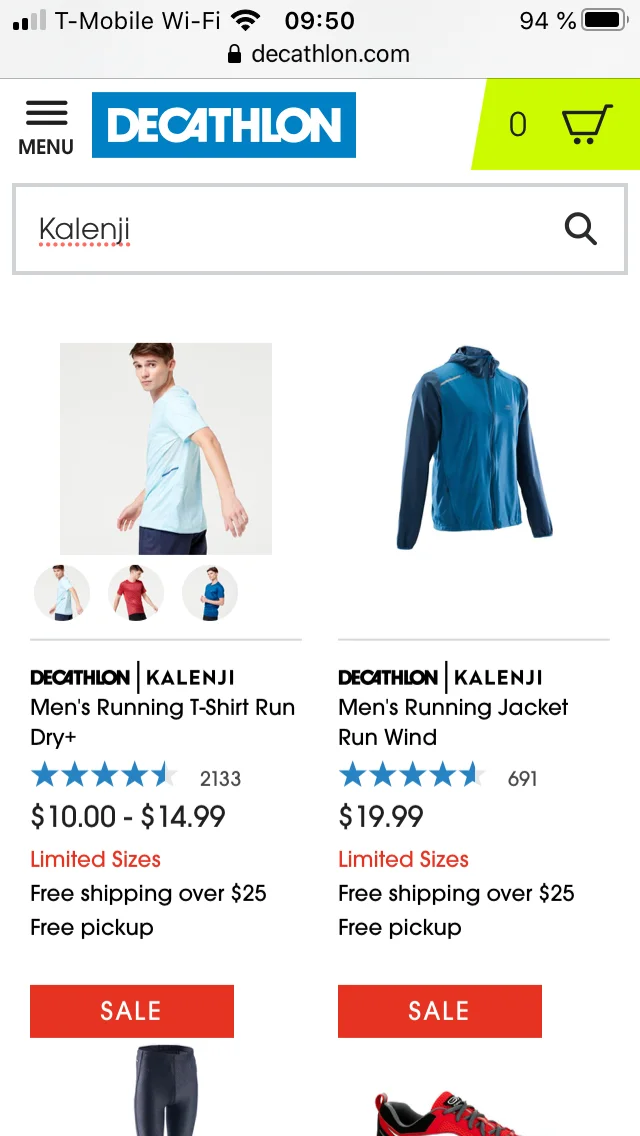Open Men's Running T-Shirt Run Dry+ link
The width and height of the screenshot is (640, 1136).
pyautogui.click(x=163, y=722)
